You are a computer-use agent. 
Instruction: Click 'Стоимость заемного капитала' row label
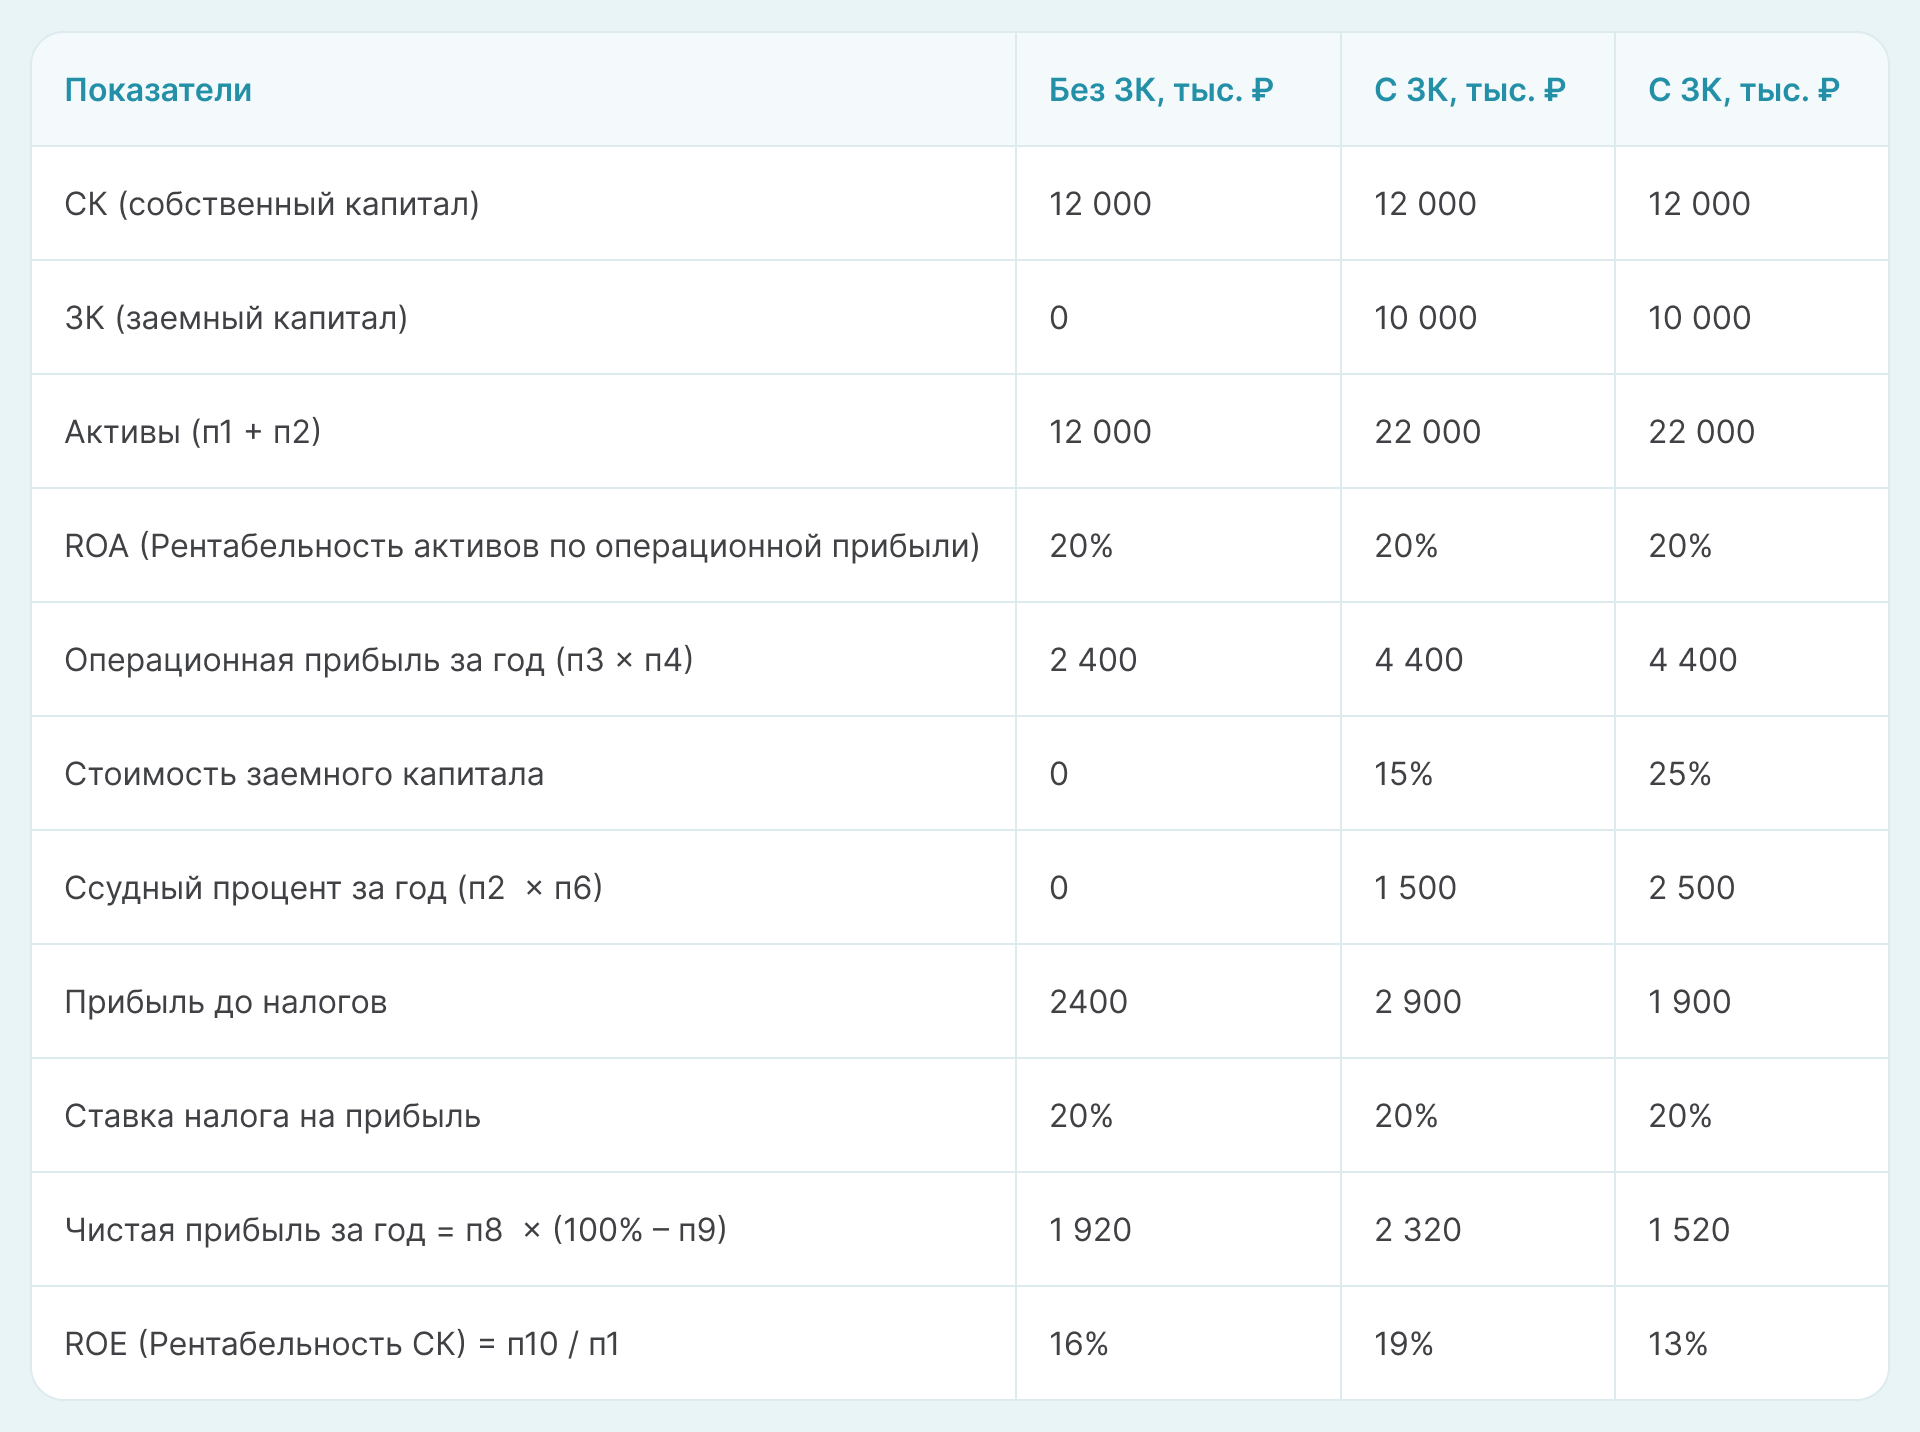304,774
